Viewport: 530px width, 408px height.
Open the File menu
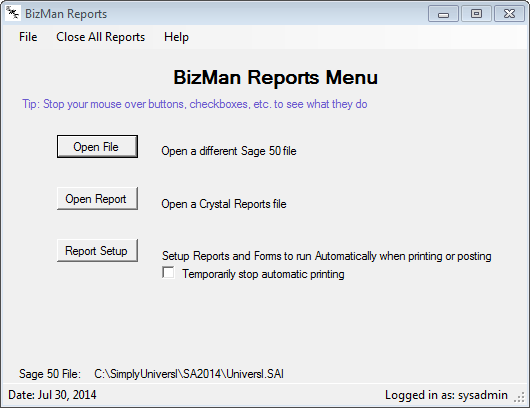[x=28, y=37]
